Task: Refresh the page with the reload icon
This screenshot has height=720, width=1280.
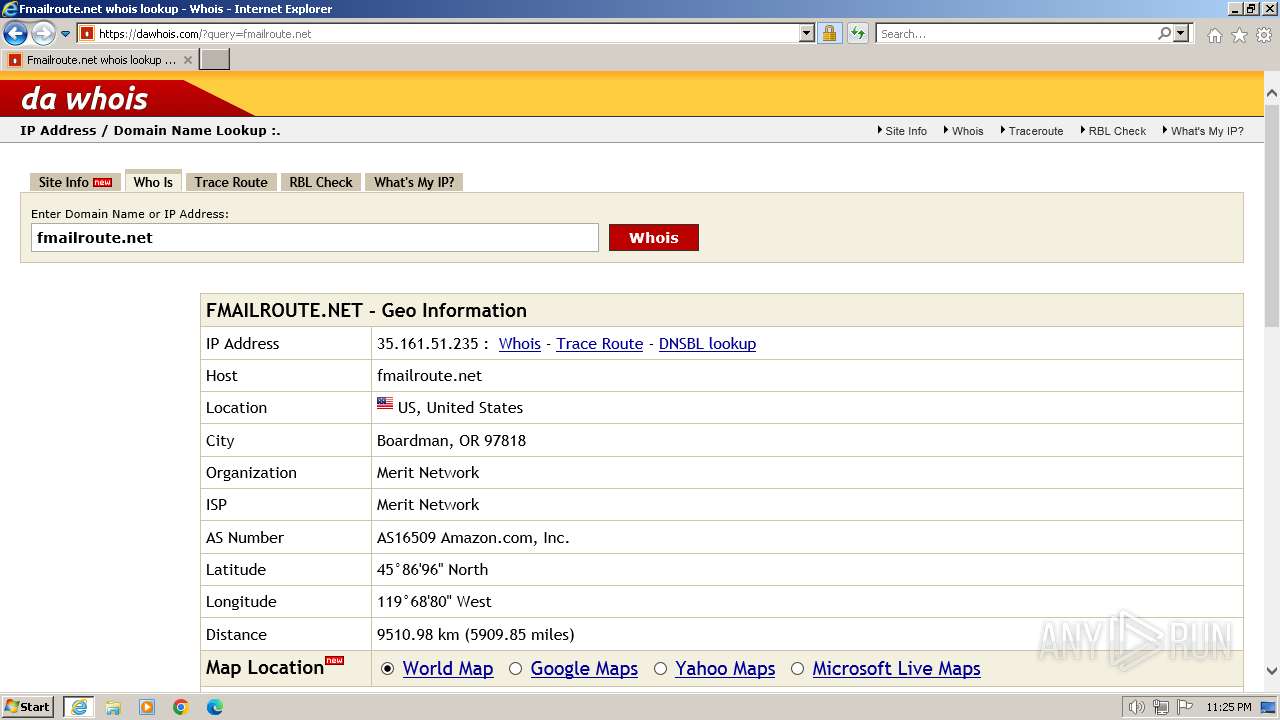Action: (x=858, y=33)
